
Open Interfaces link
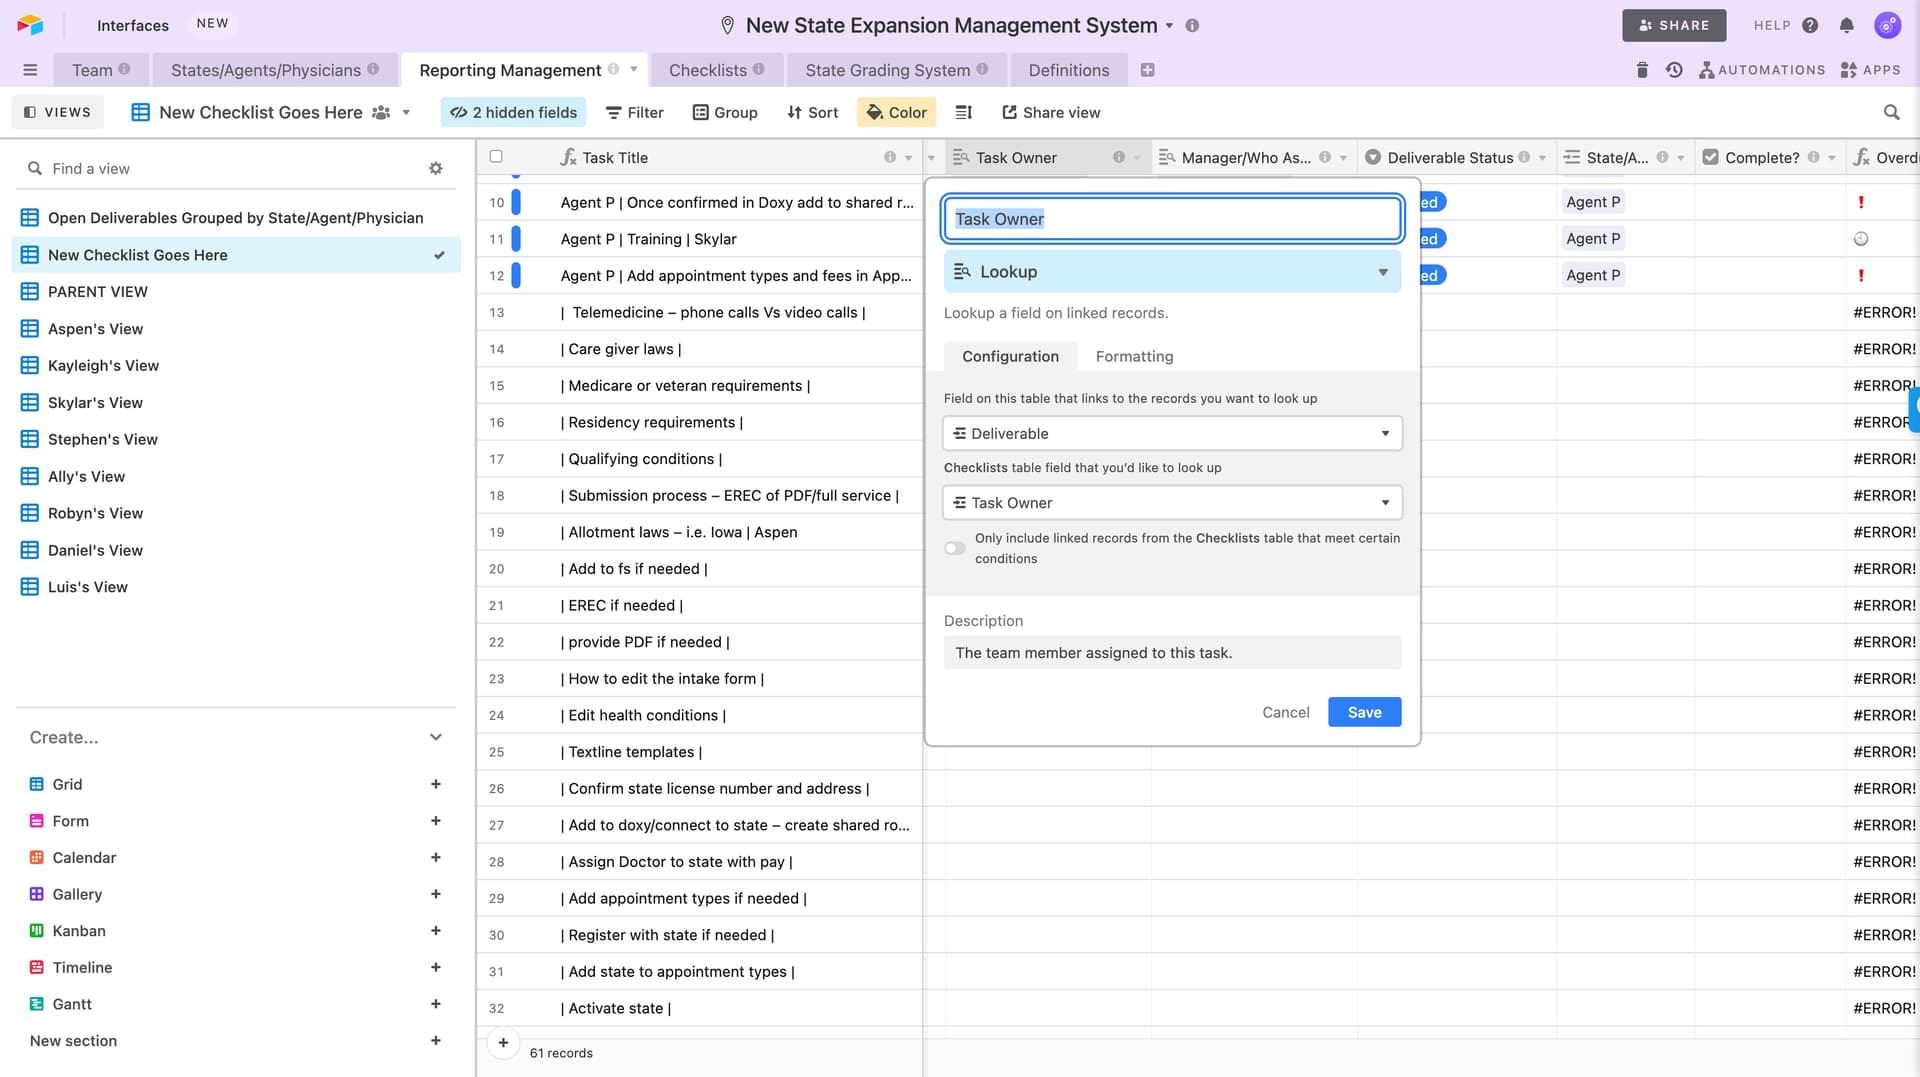pyautogui.click(x=133, y=26)
